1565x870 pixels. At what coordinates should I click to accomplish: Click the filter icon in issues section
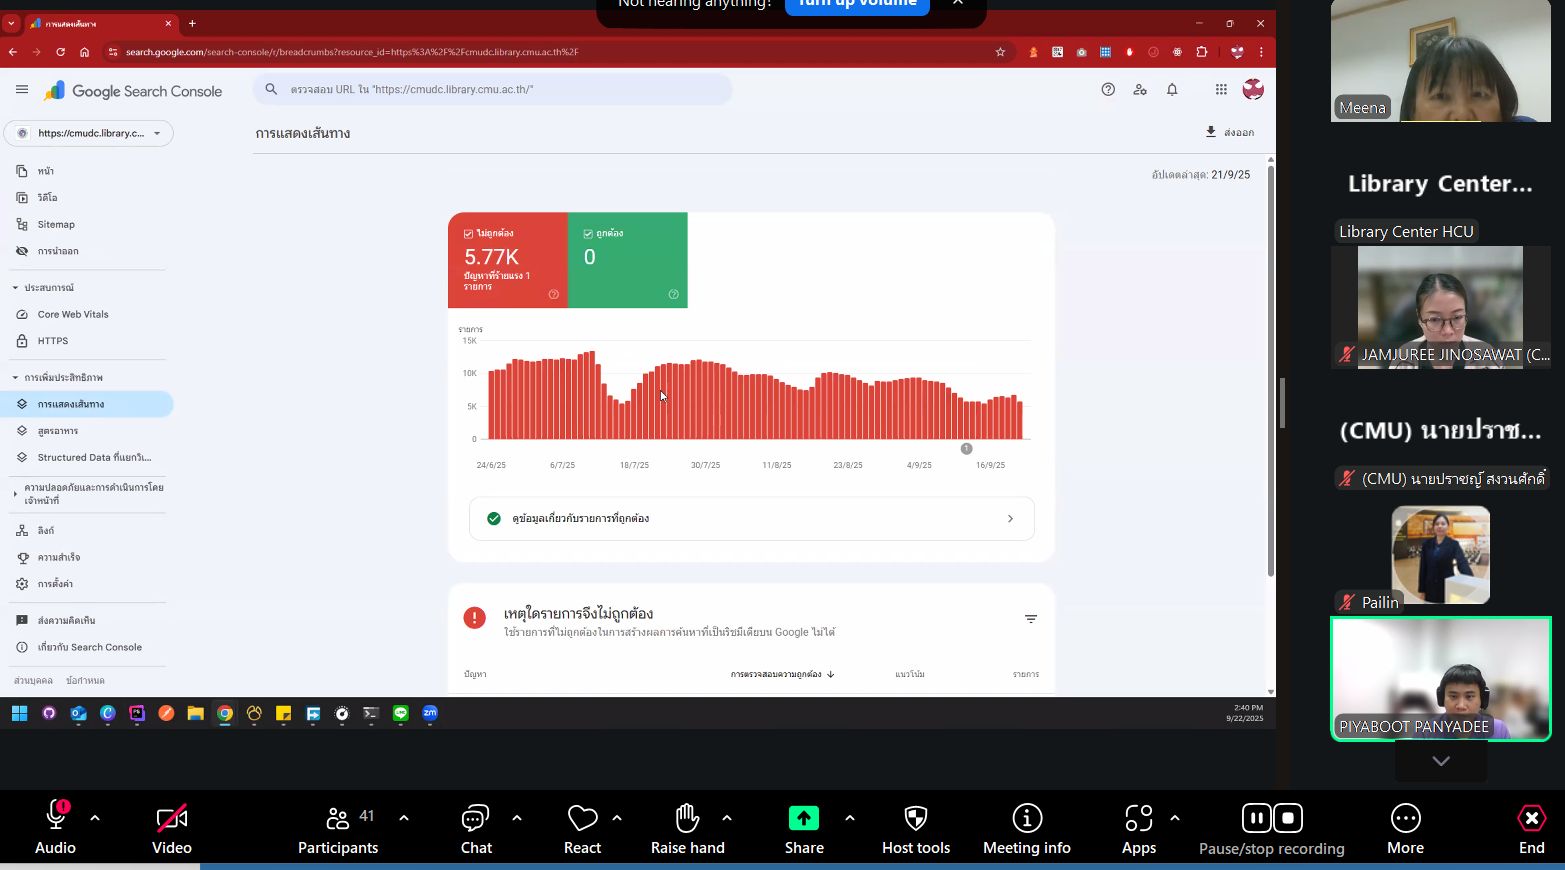tap(1030, 619)
